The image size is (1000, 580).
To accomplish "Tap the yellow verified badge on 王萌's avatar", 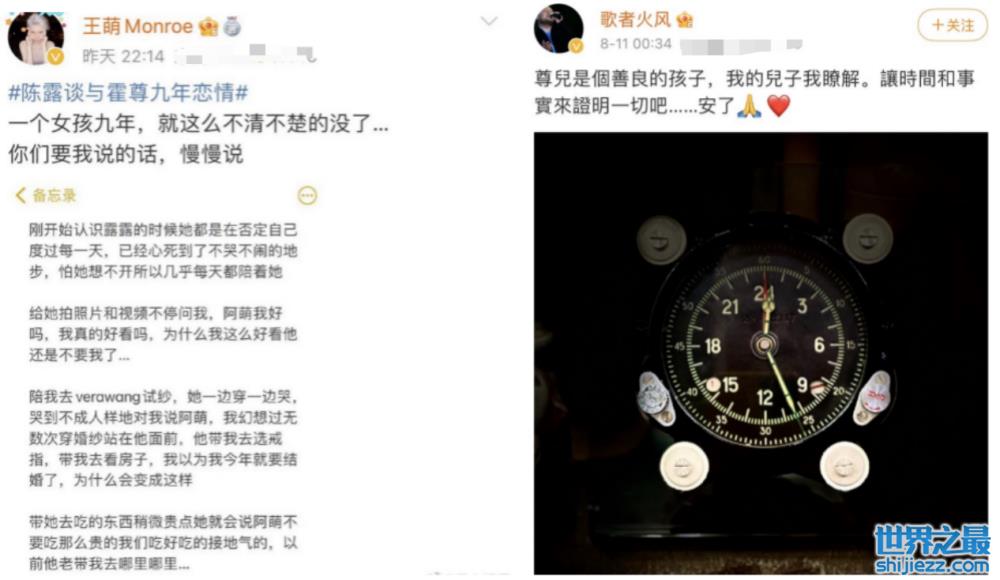I will [x=55, y=57].
